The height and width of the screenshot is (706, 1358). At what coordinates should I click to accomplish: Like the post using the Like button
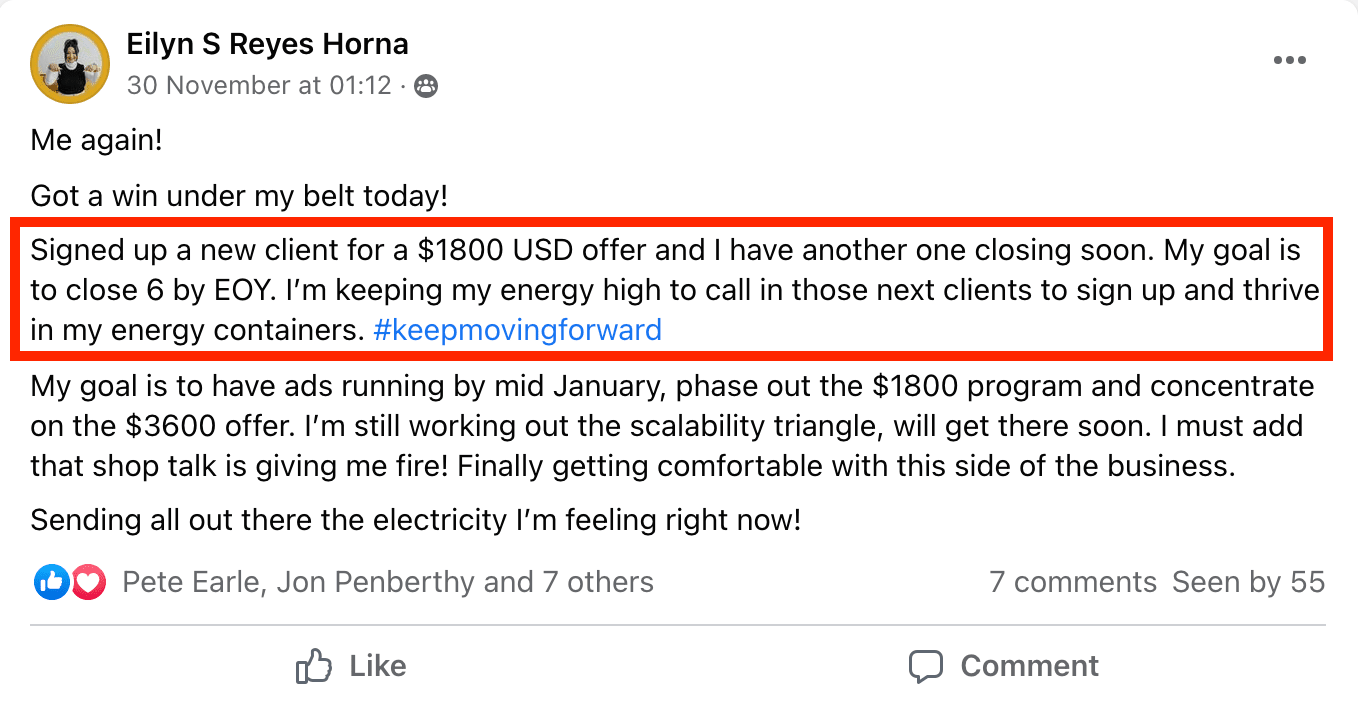351,666
